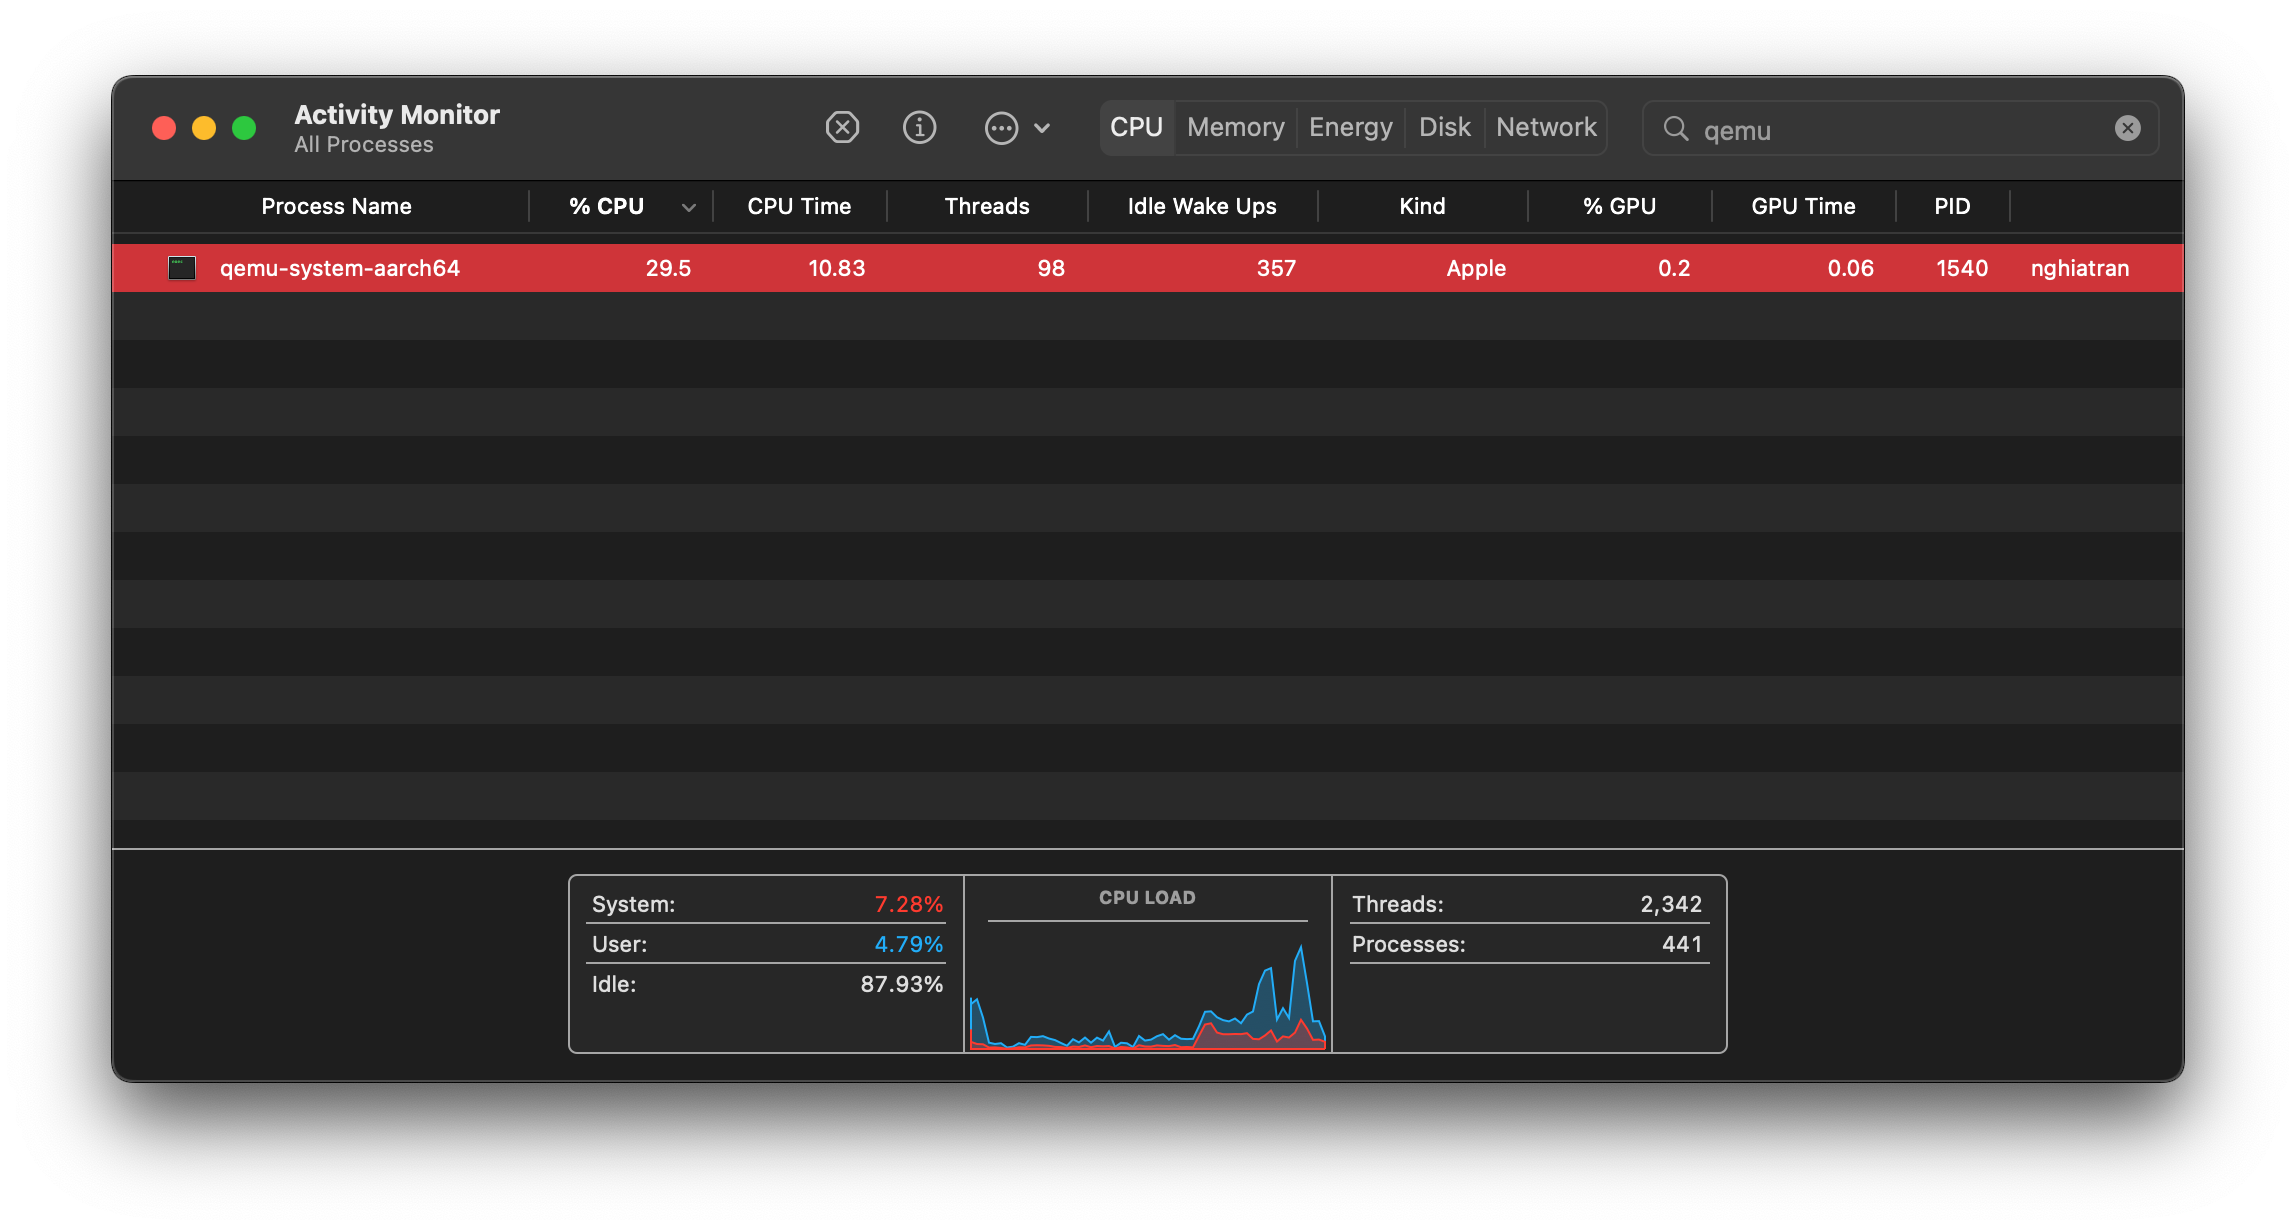
Task: Click the magnifying glass in the search field
Action: pos(1676,130)
